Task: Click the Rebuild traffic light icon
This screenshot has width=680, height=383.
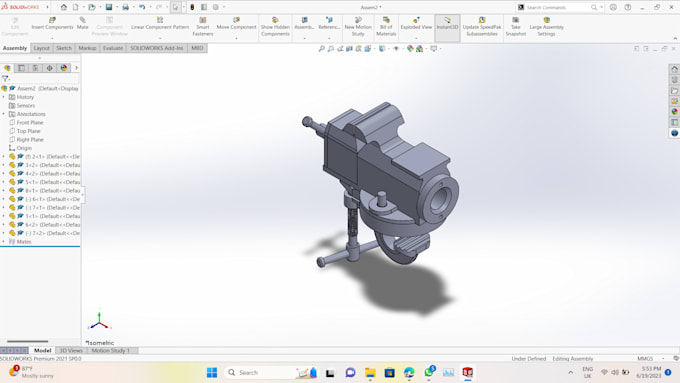Action: tap(192, 7)
